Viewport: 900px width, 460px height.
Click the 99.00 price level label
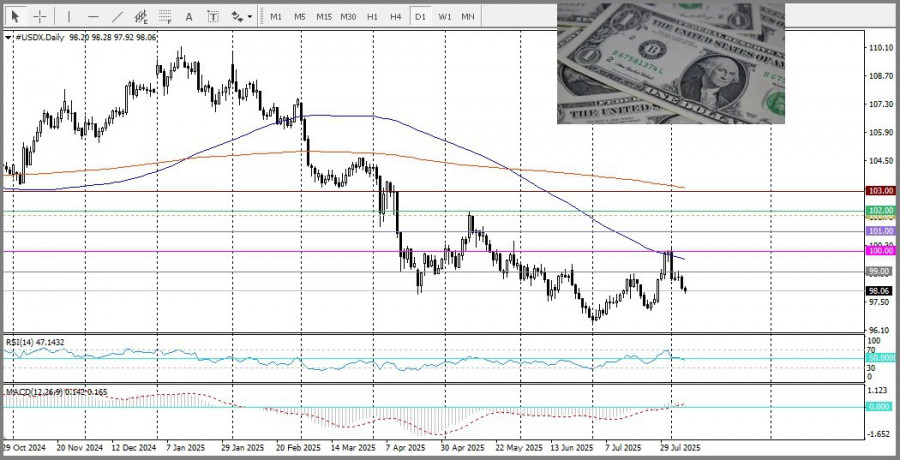[881, 271]
